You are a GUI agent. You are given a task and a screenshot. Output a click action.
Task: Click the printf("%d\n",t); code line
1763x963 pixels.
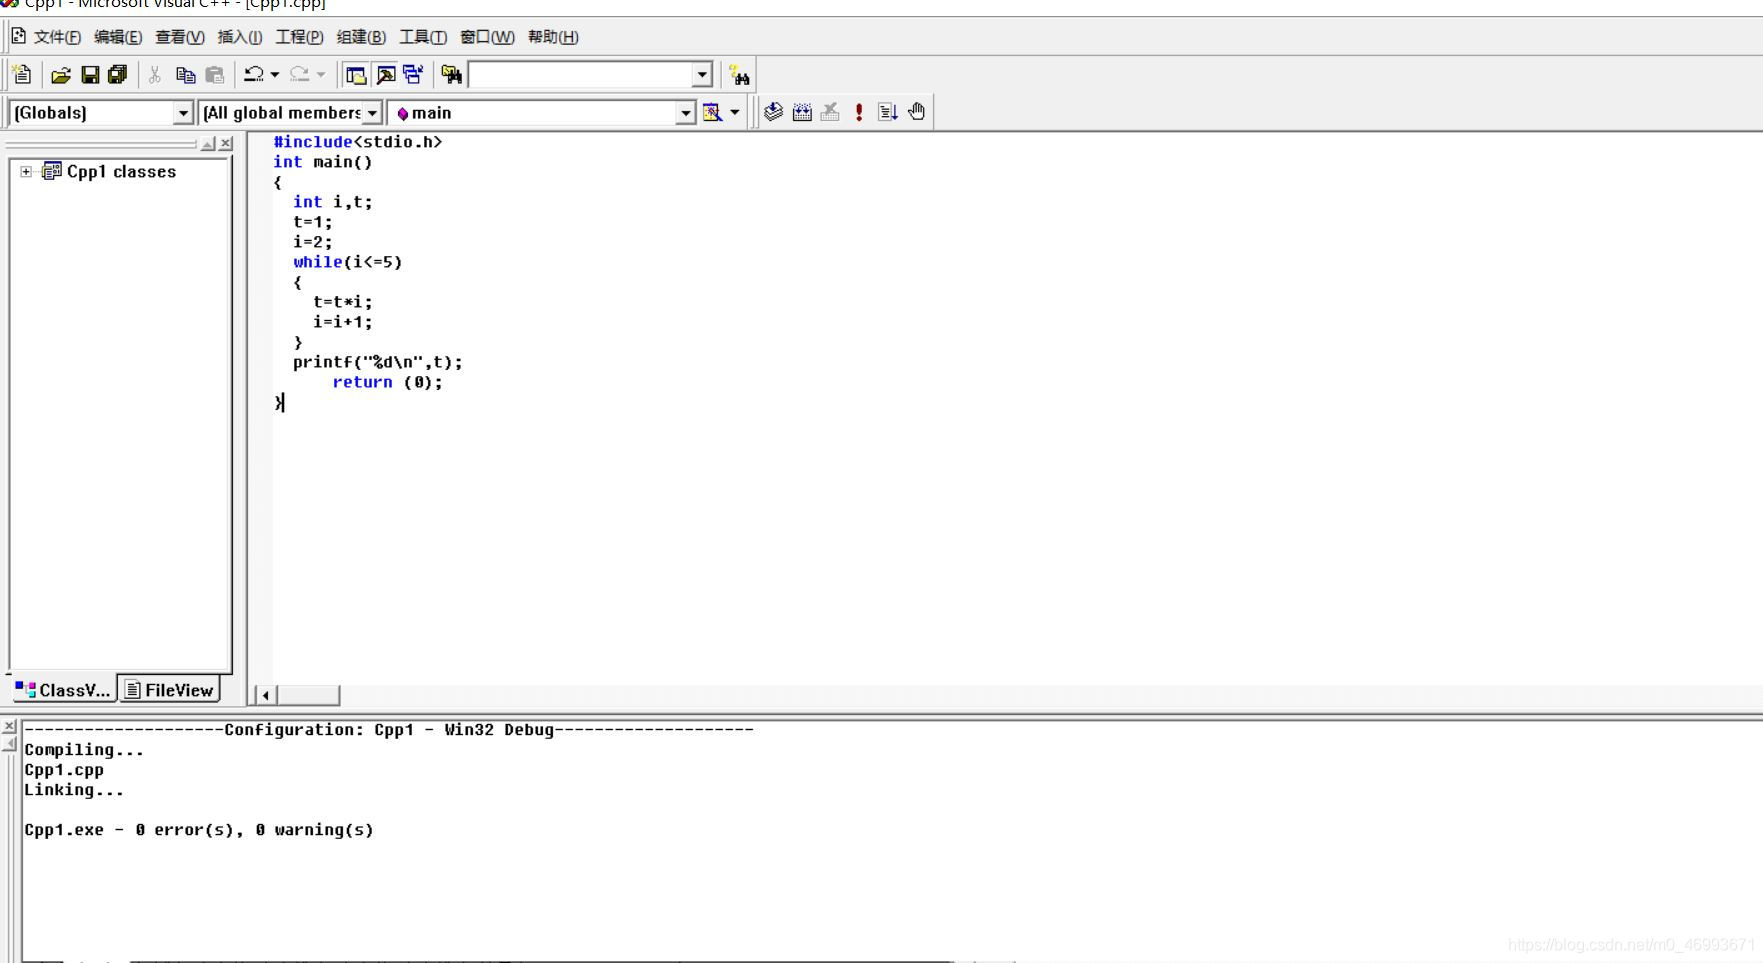coord(378,362)
